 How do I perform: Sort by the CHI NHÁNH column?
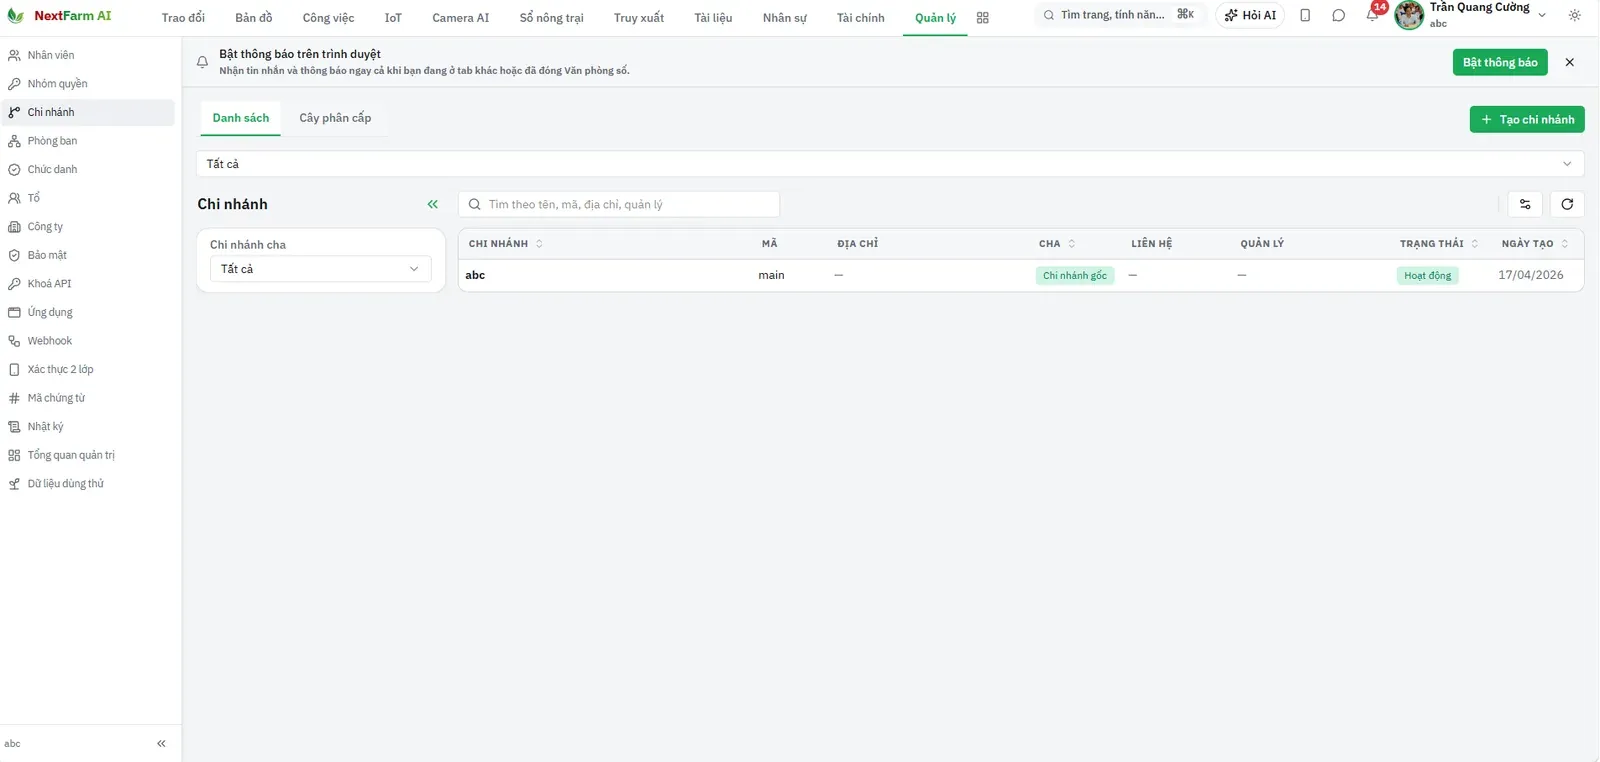click(506, 244)
